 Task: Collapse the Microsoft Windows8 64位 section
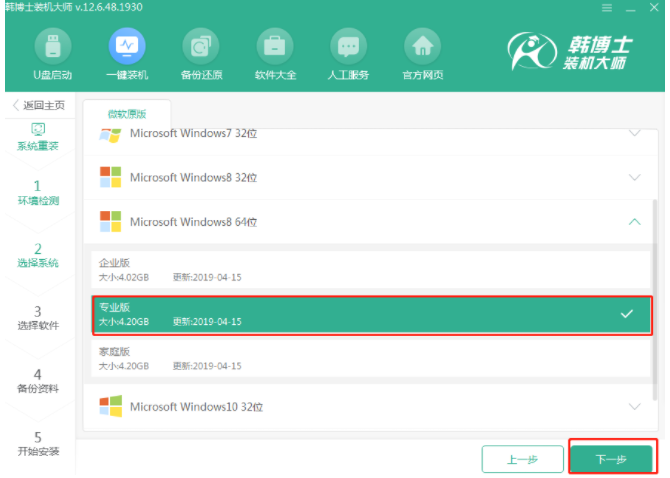634,221
